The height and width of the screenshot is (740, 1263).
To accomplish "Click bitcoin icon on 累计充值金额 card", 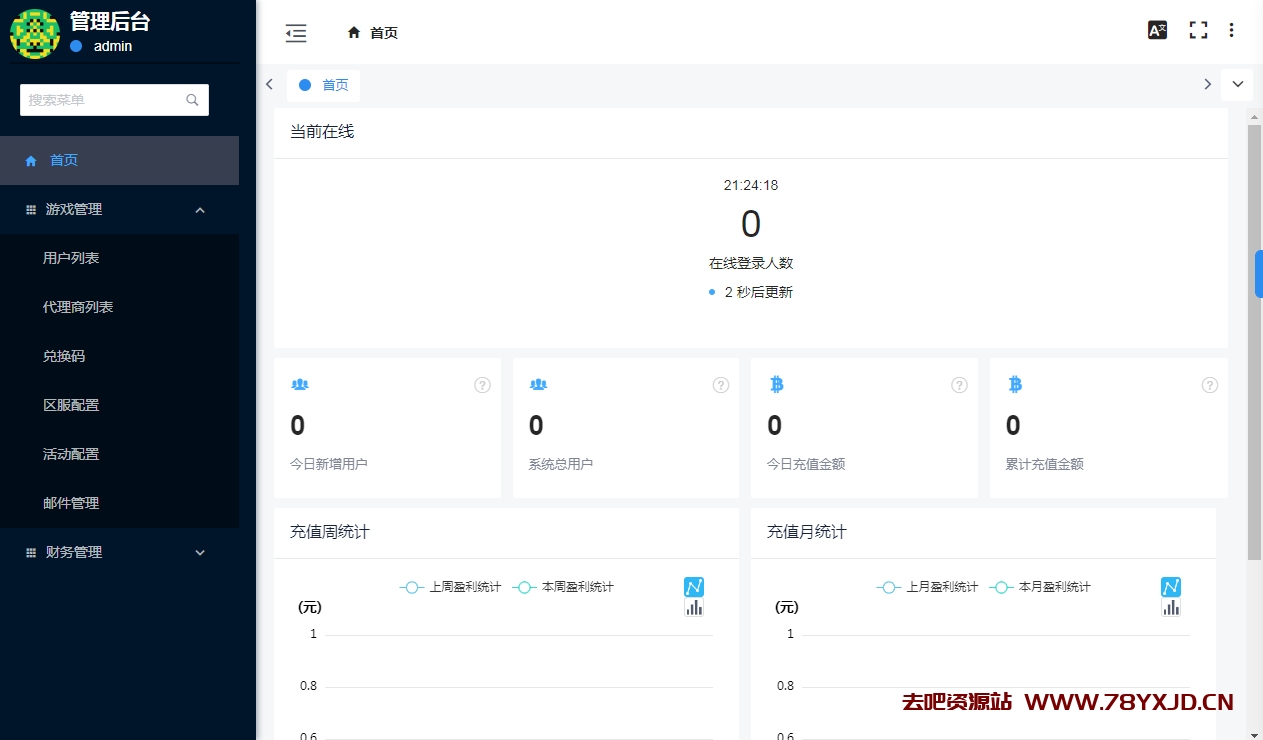I will pos(1015,384).
